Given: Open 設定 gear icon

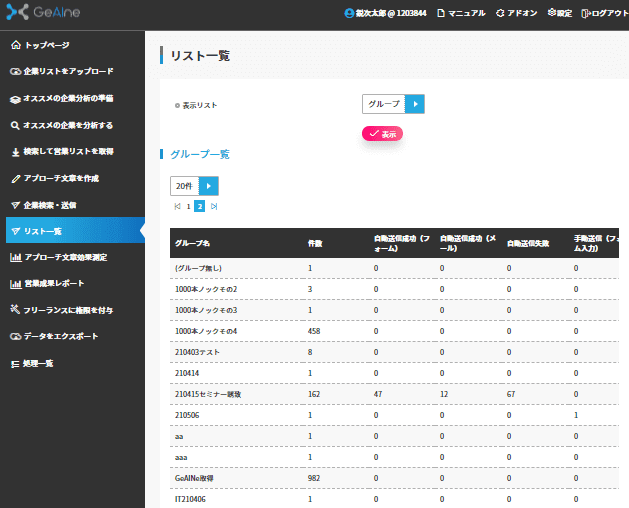Looking at the screenshot, I should pyautogui.click(x=552, y=13).
